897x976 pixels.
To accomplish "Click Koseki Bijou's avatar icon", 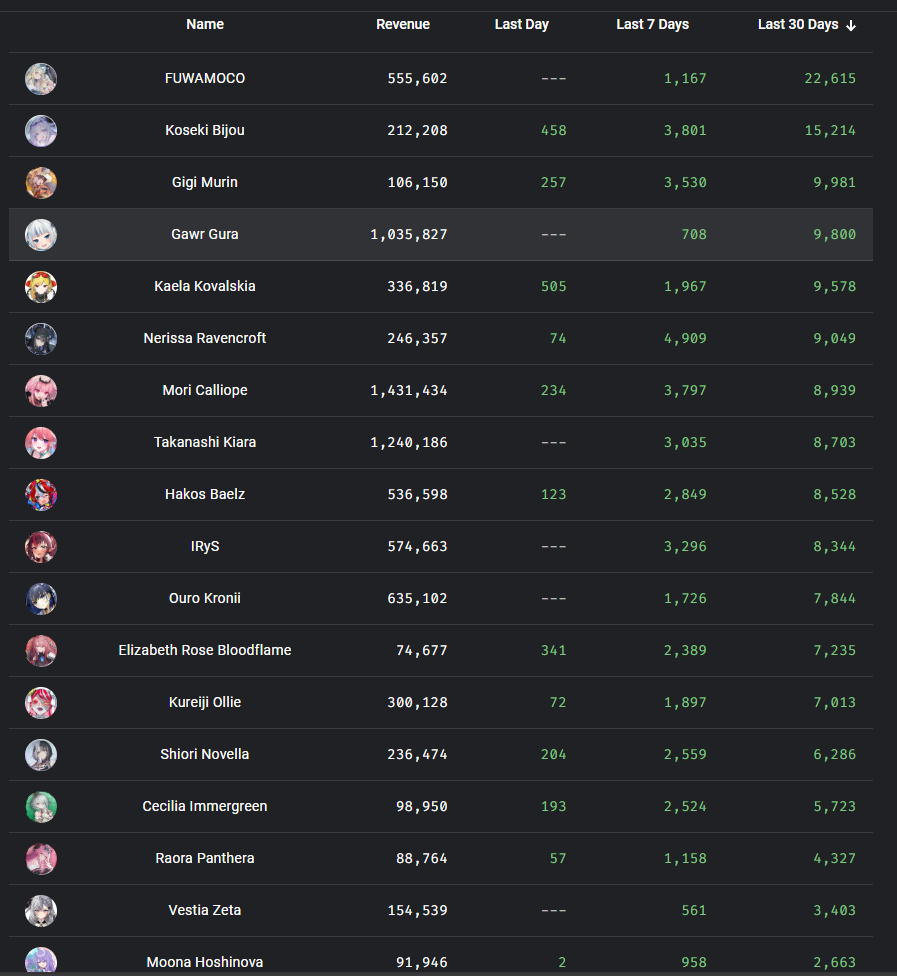I will pos(41,131).
